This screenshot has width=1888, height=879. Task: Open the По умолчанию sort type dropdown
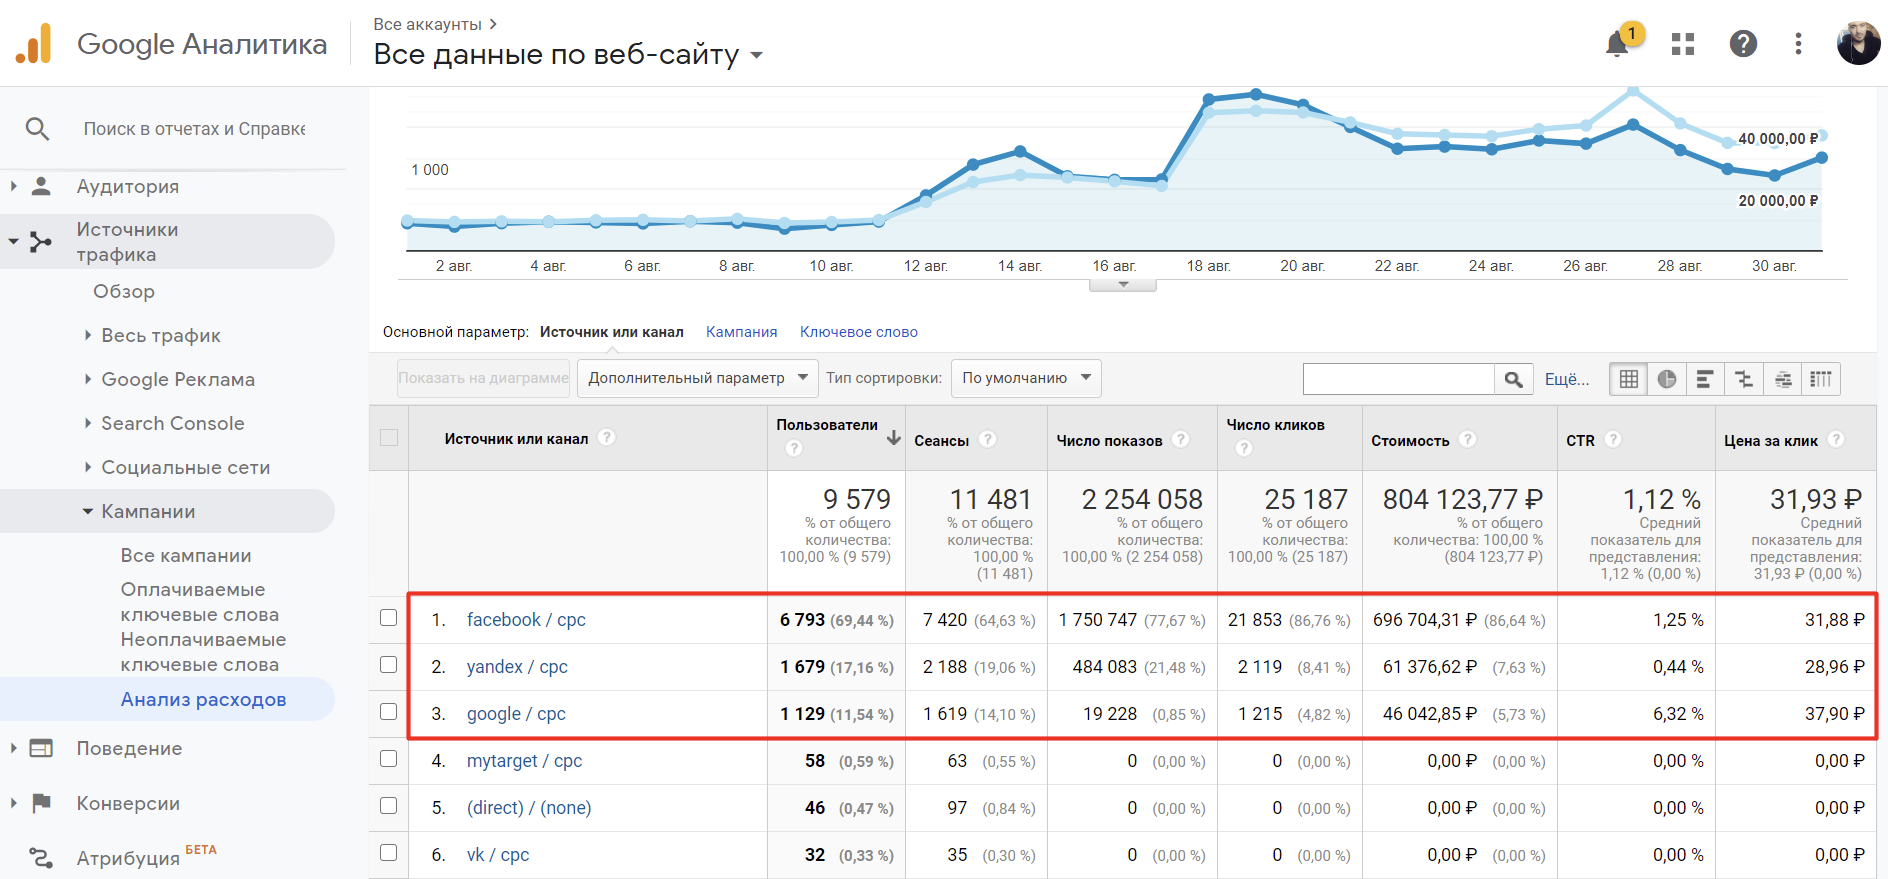tap(1026, 378)
